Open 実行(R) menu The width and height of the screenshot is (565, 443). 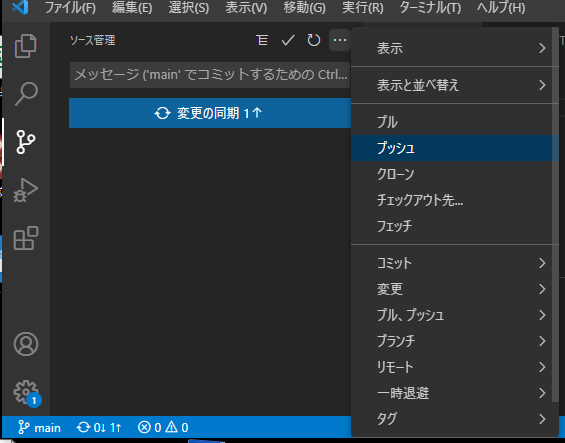(362, 8)
